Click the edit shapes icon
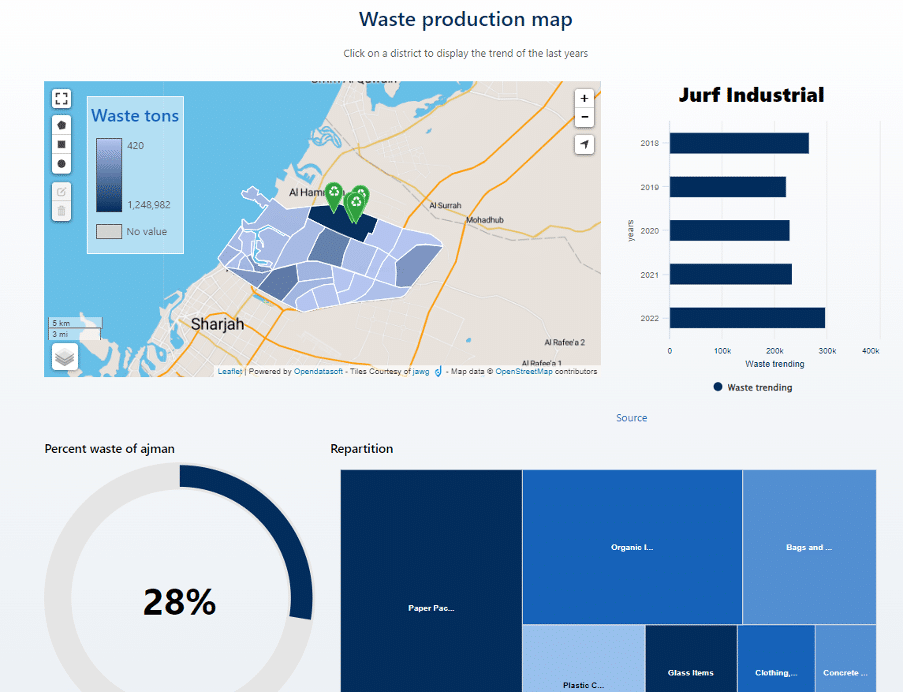Screen dimensions: 904x692 (62, 192)
